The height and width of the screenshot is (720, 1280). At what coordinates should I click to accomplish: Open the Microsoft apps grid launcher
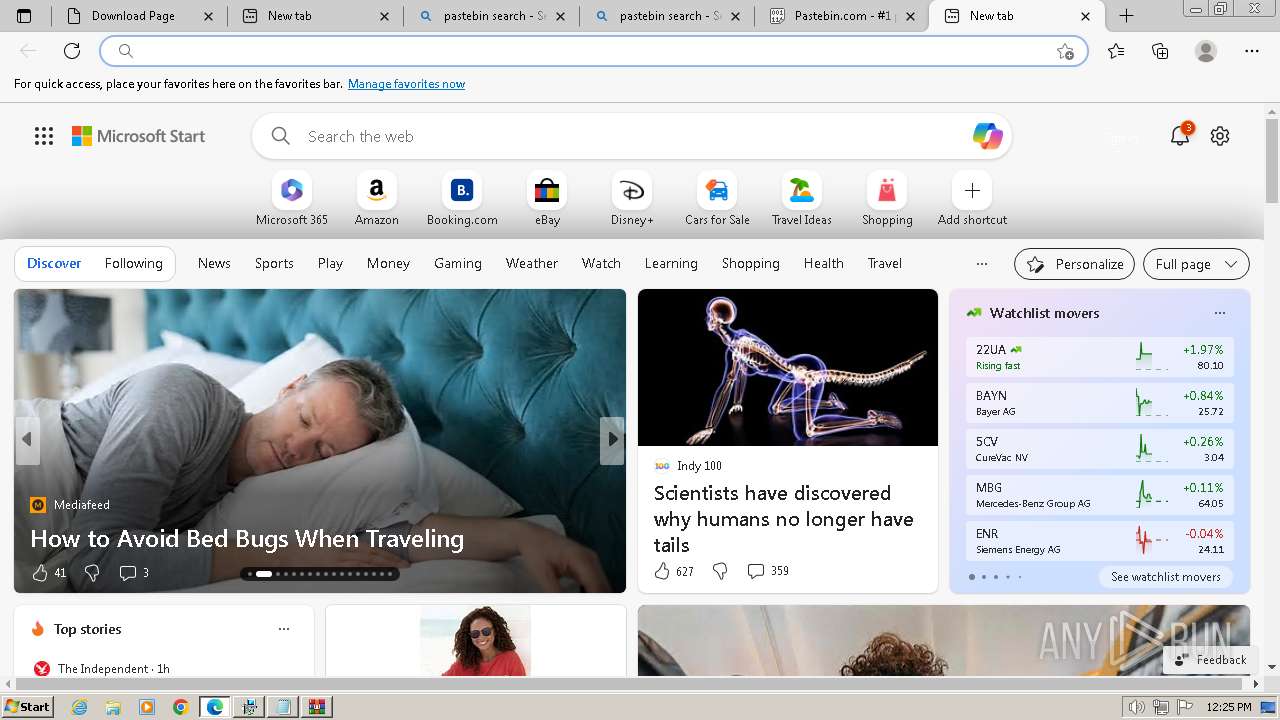tap(44, 136)
